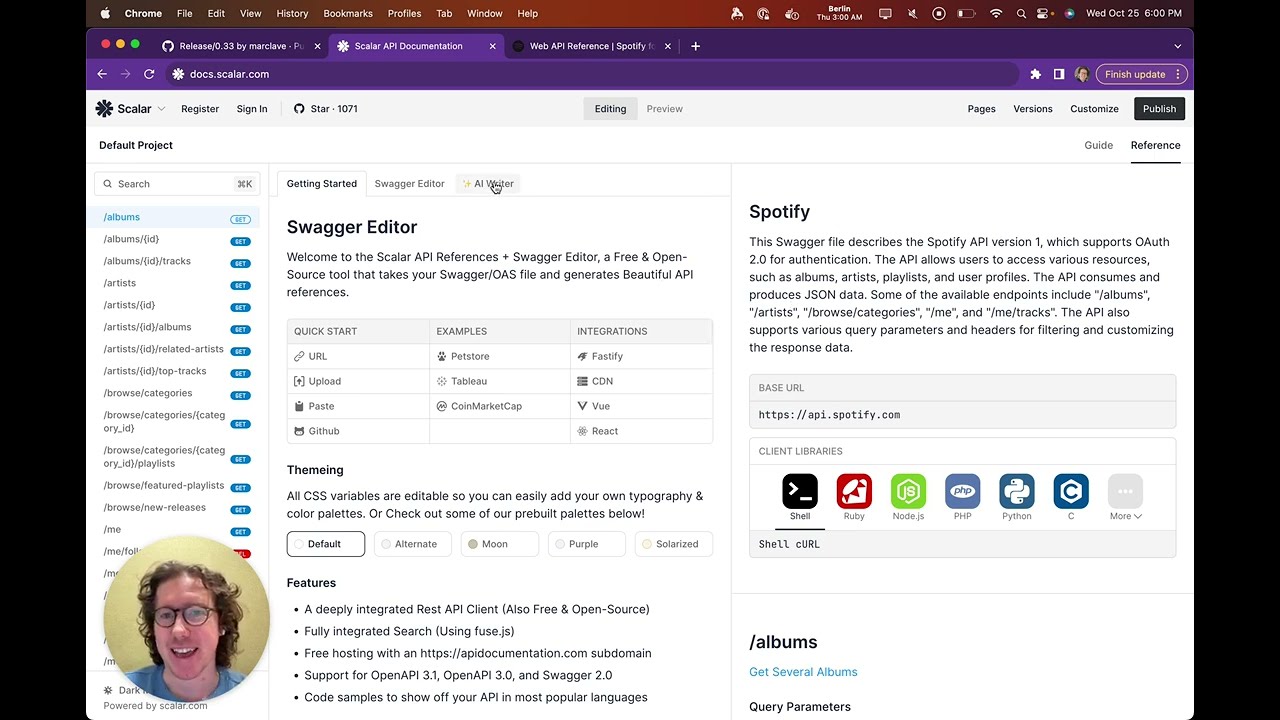Open the Fastify integration

coord(642,356)
